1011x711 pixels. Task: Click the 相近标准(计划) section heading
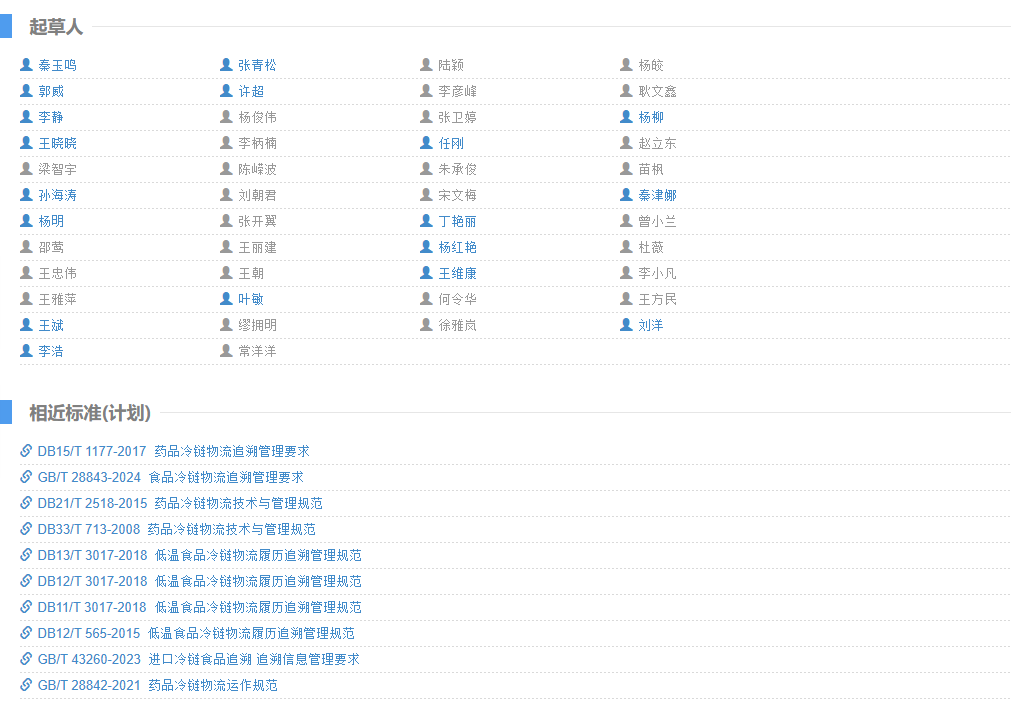90,413
